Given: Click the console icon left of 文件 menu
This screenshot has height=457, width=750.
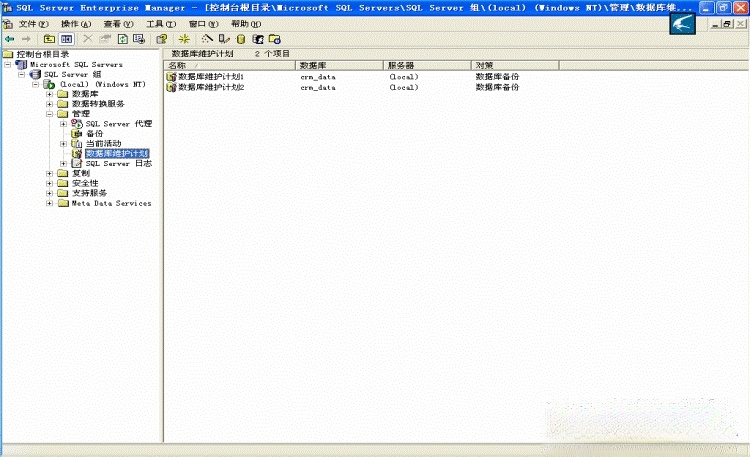Looking at the screenshot, I should click(x=8, y=23).
